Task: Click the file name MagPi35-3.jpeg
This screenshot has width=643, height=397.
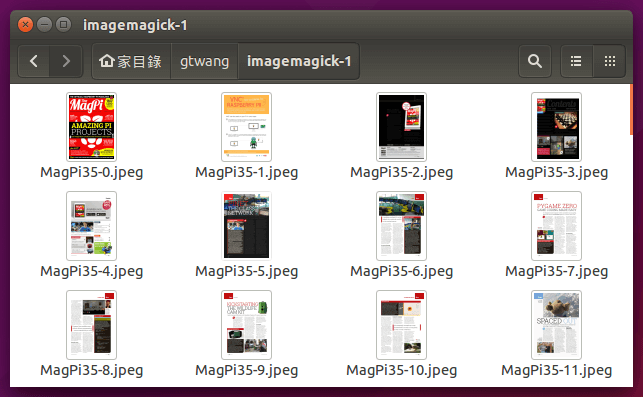Action: coord(556,173)
